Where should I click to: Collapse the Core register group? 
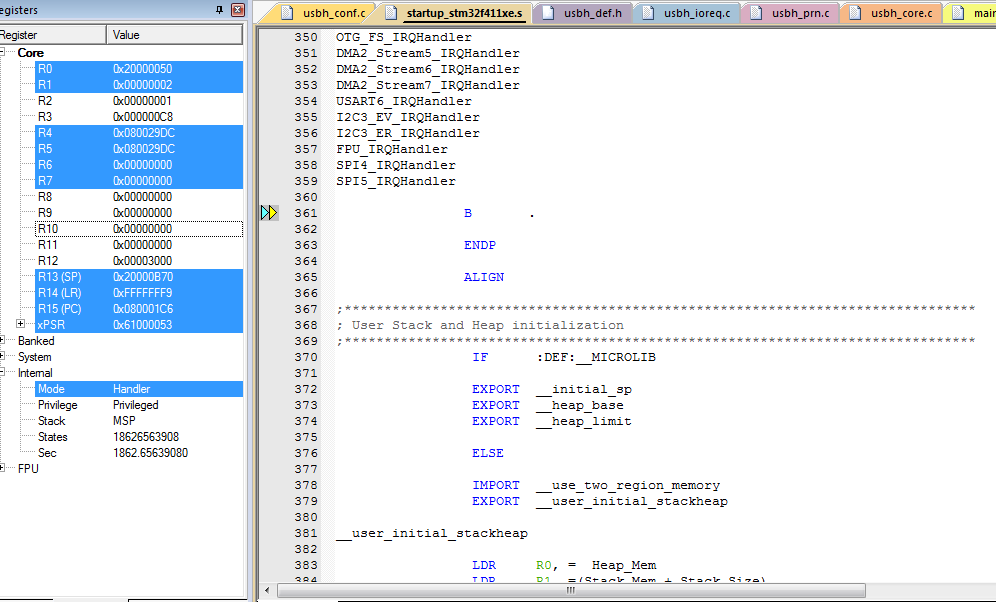point(3,52)
